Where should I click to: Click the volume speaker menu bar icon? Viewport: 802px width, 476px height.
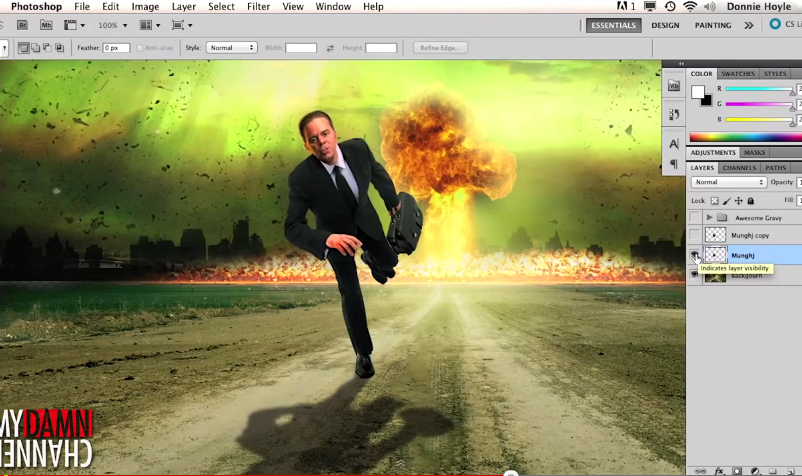(x=709, y=7)
